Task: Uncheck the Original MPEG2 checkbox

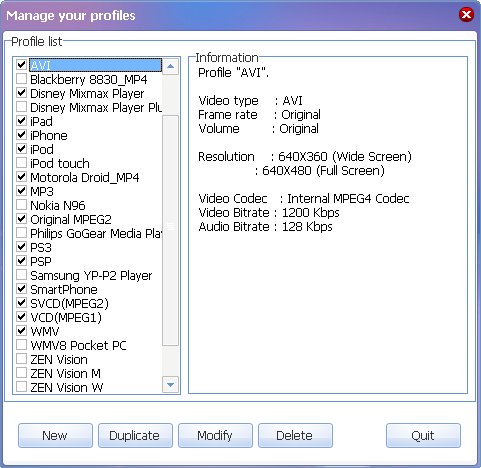Action: coord(21,218)
